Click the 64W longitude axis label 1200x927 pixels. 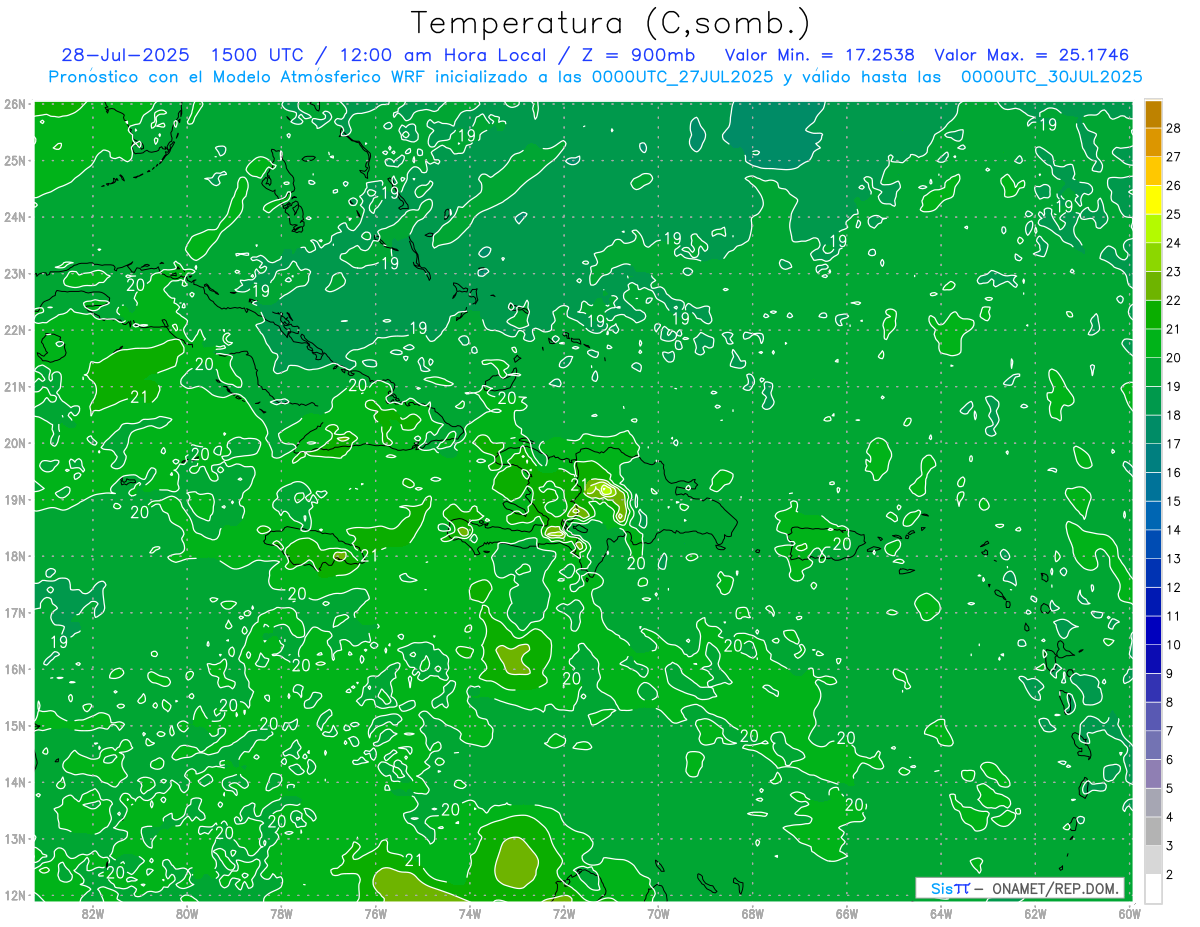[940, 913]
